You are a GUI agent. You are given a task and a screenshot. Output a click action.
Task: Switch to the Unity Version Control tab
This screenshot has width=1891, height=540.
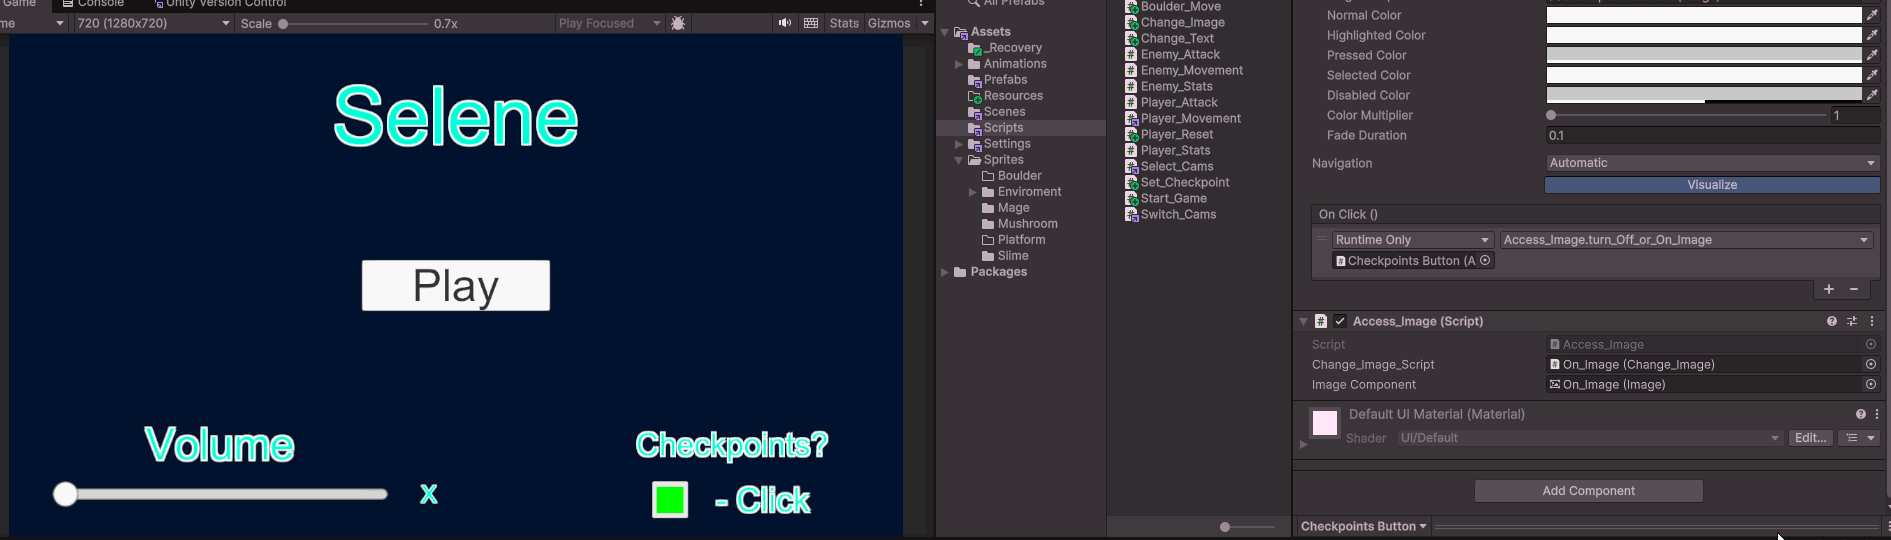tap(220, 3)
